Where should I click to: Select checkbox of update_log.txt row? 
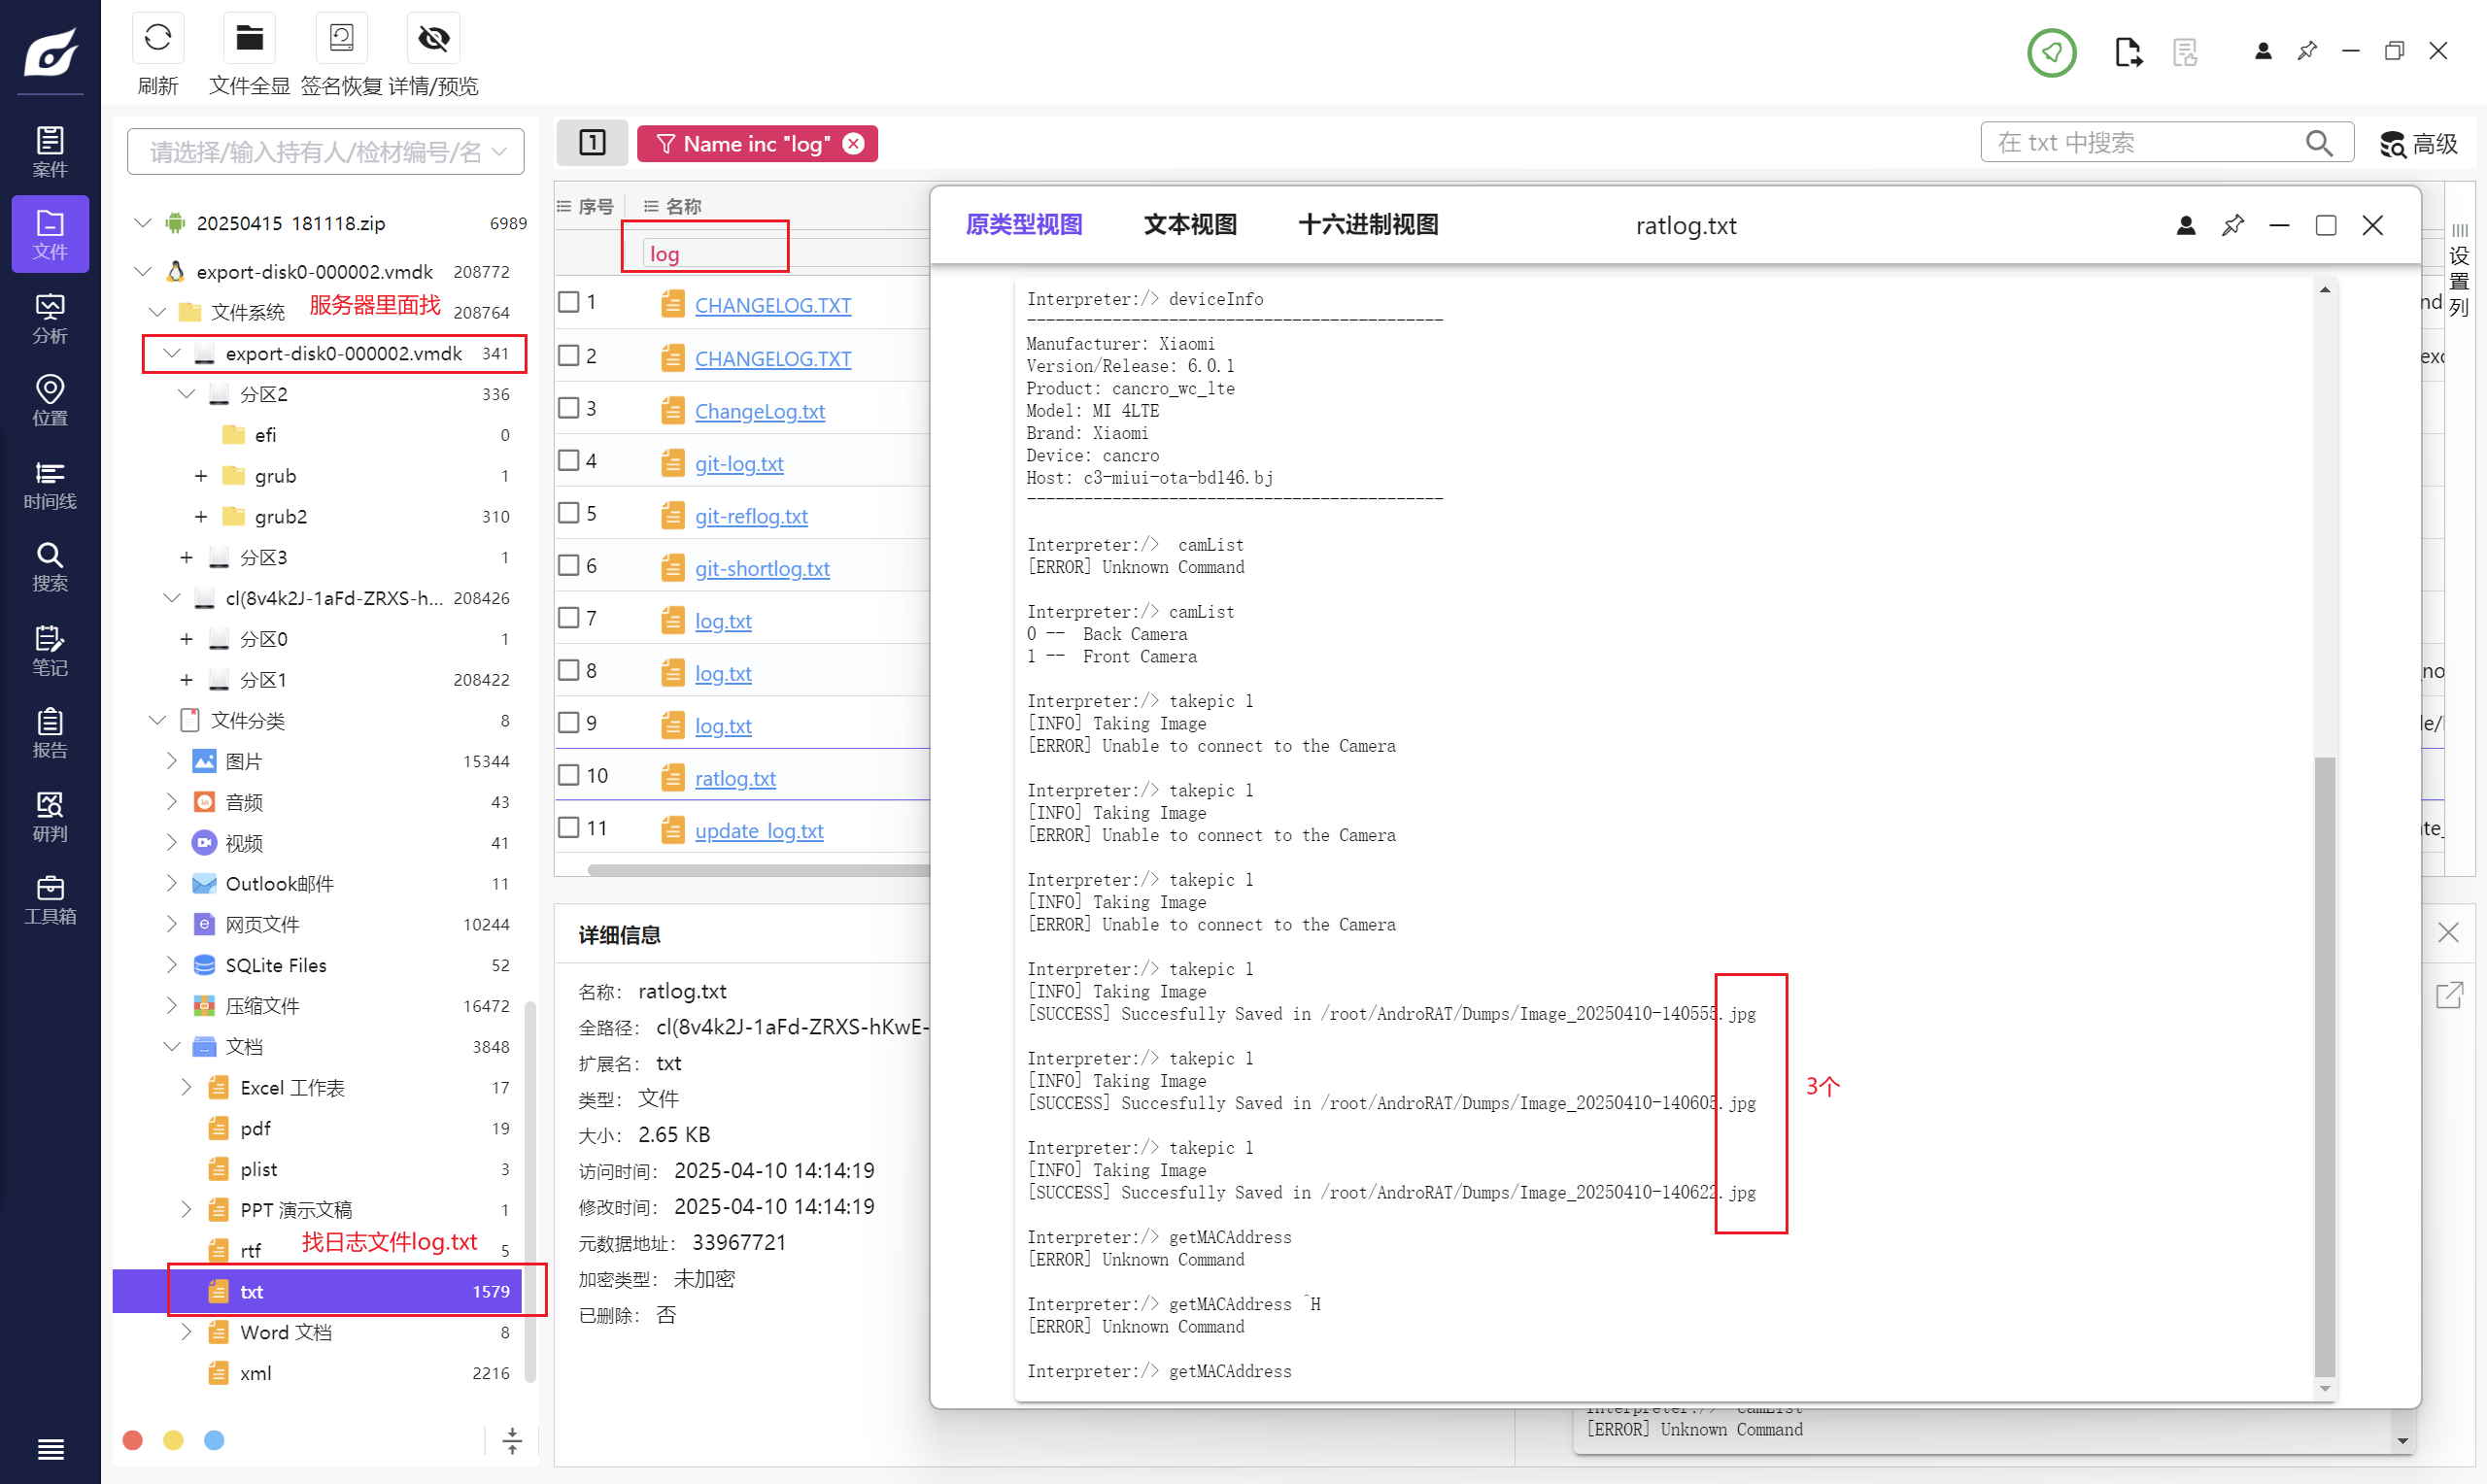569,828
